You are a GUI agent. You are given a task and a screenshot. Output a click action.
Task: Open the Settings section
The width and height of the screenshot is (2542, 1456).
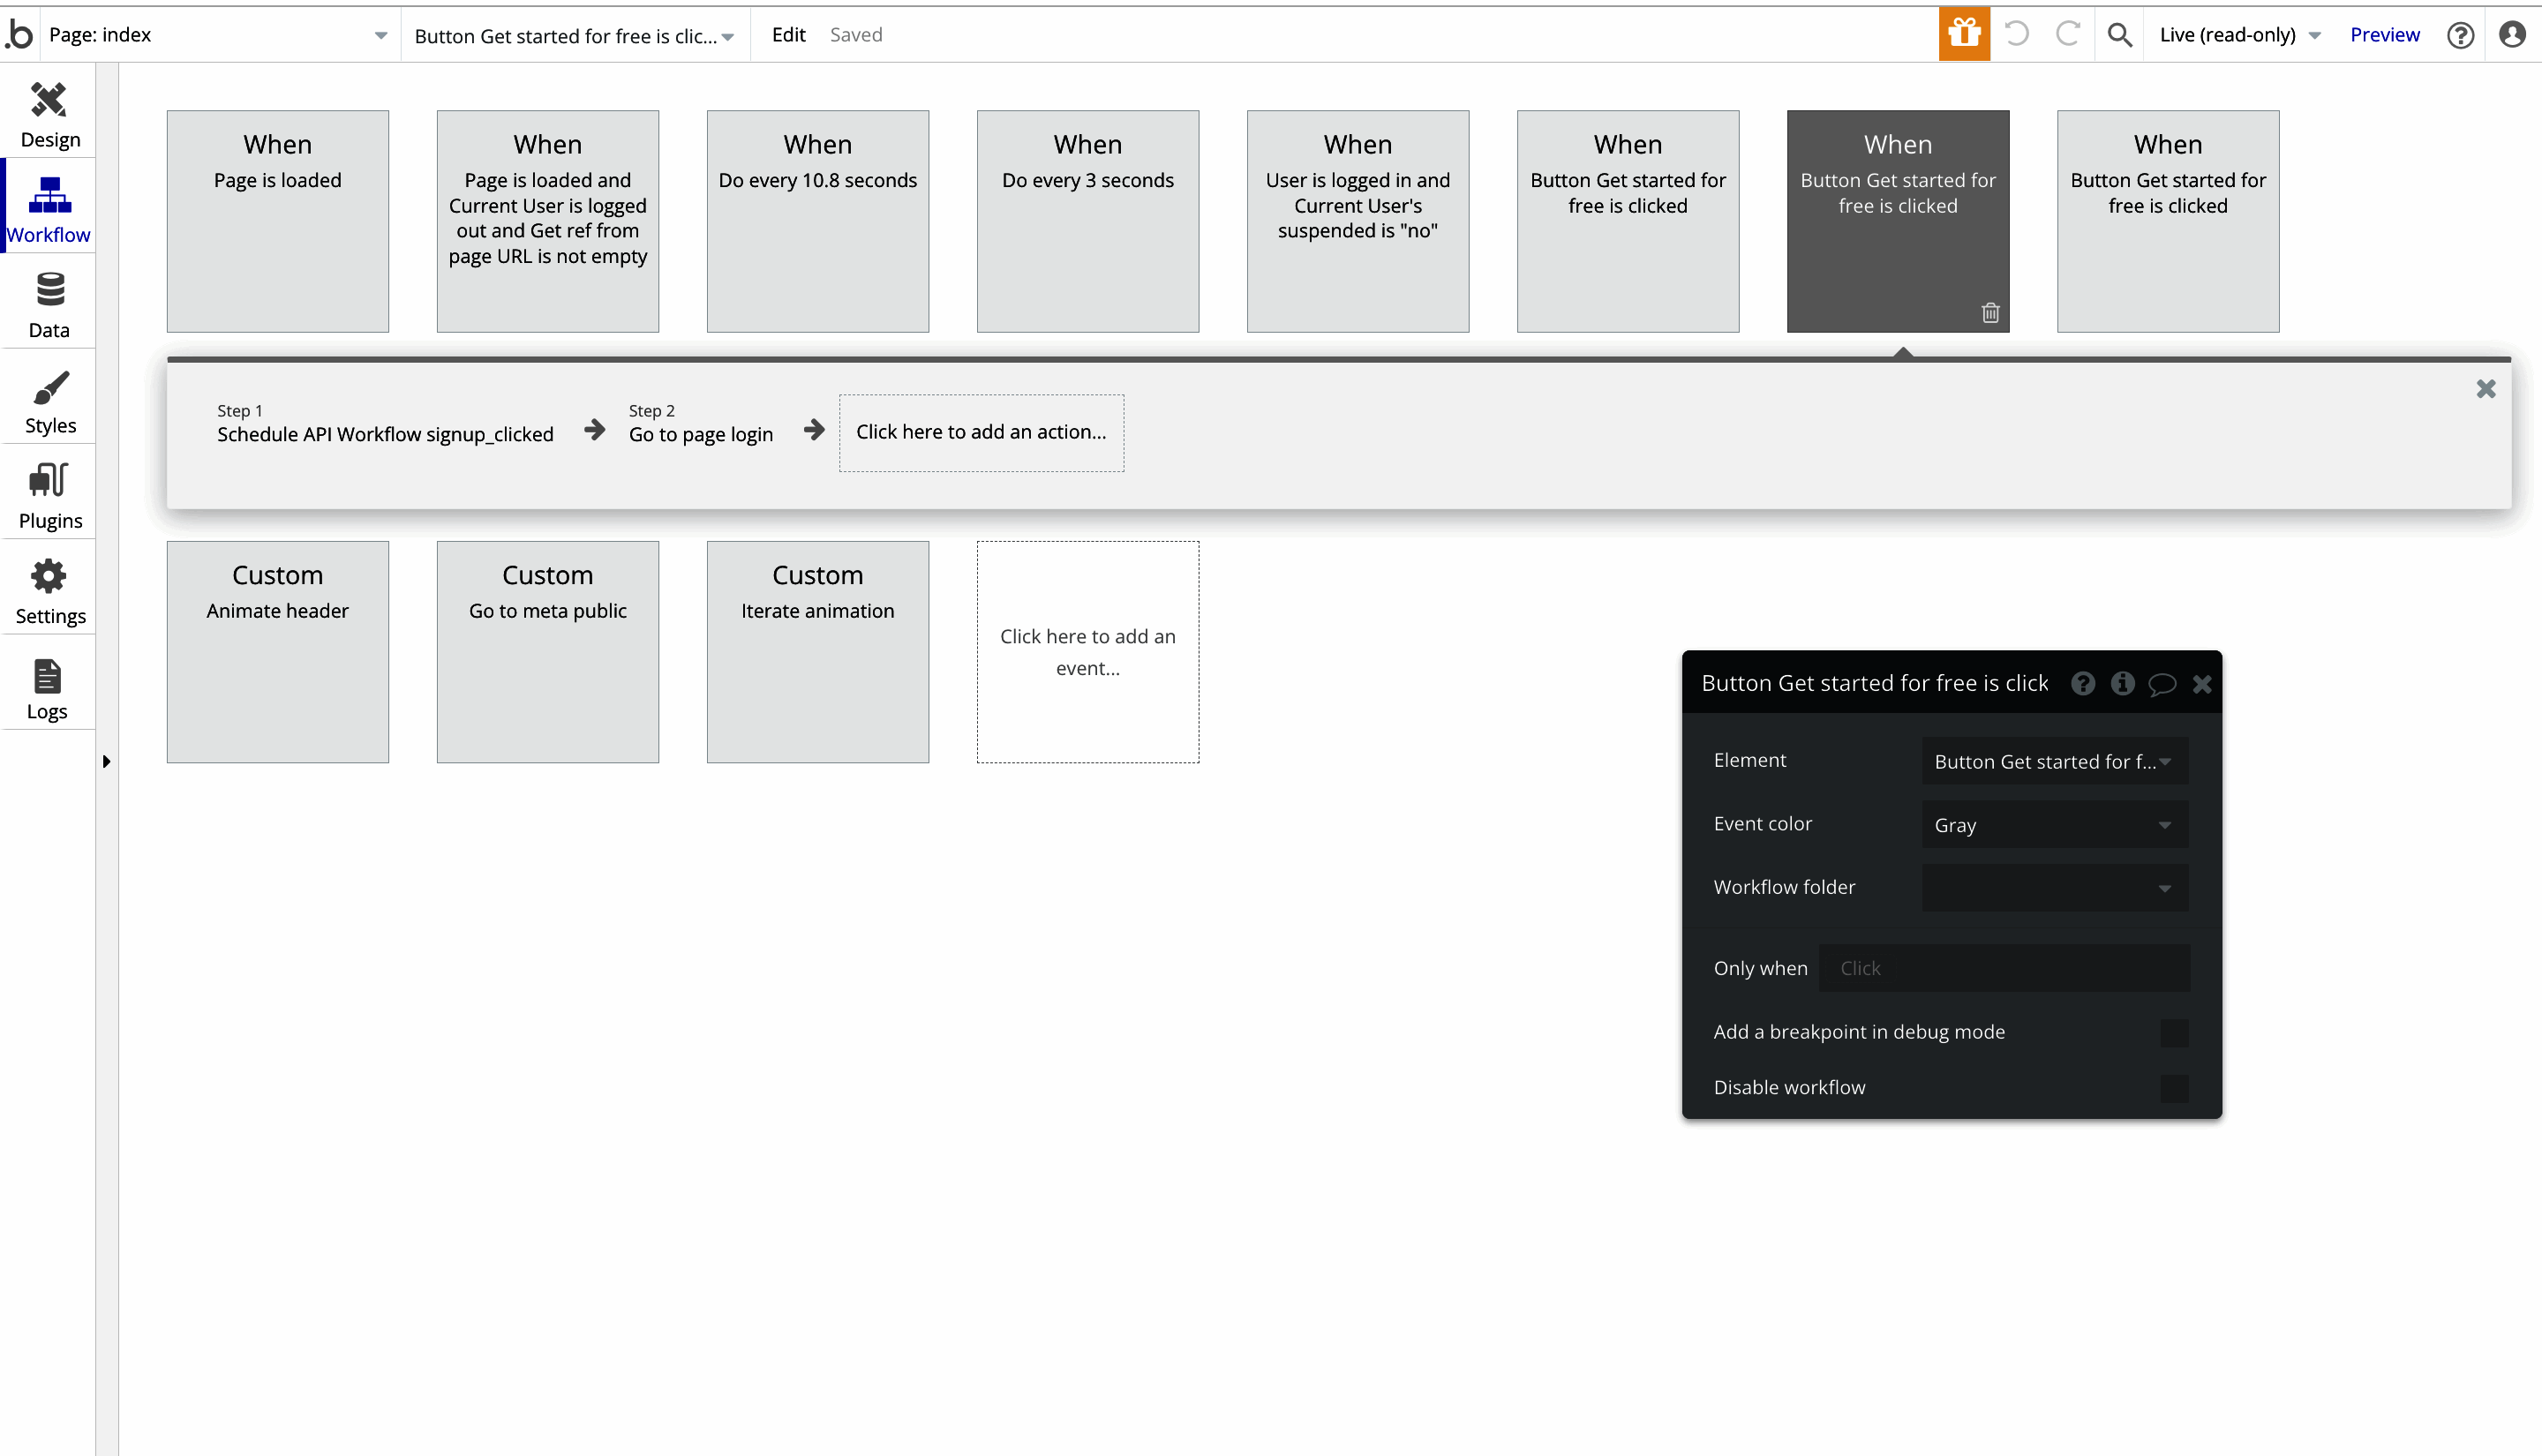pyautogui.click(x=48, y=588)
